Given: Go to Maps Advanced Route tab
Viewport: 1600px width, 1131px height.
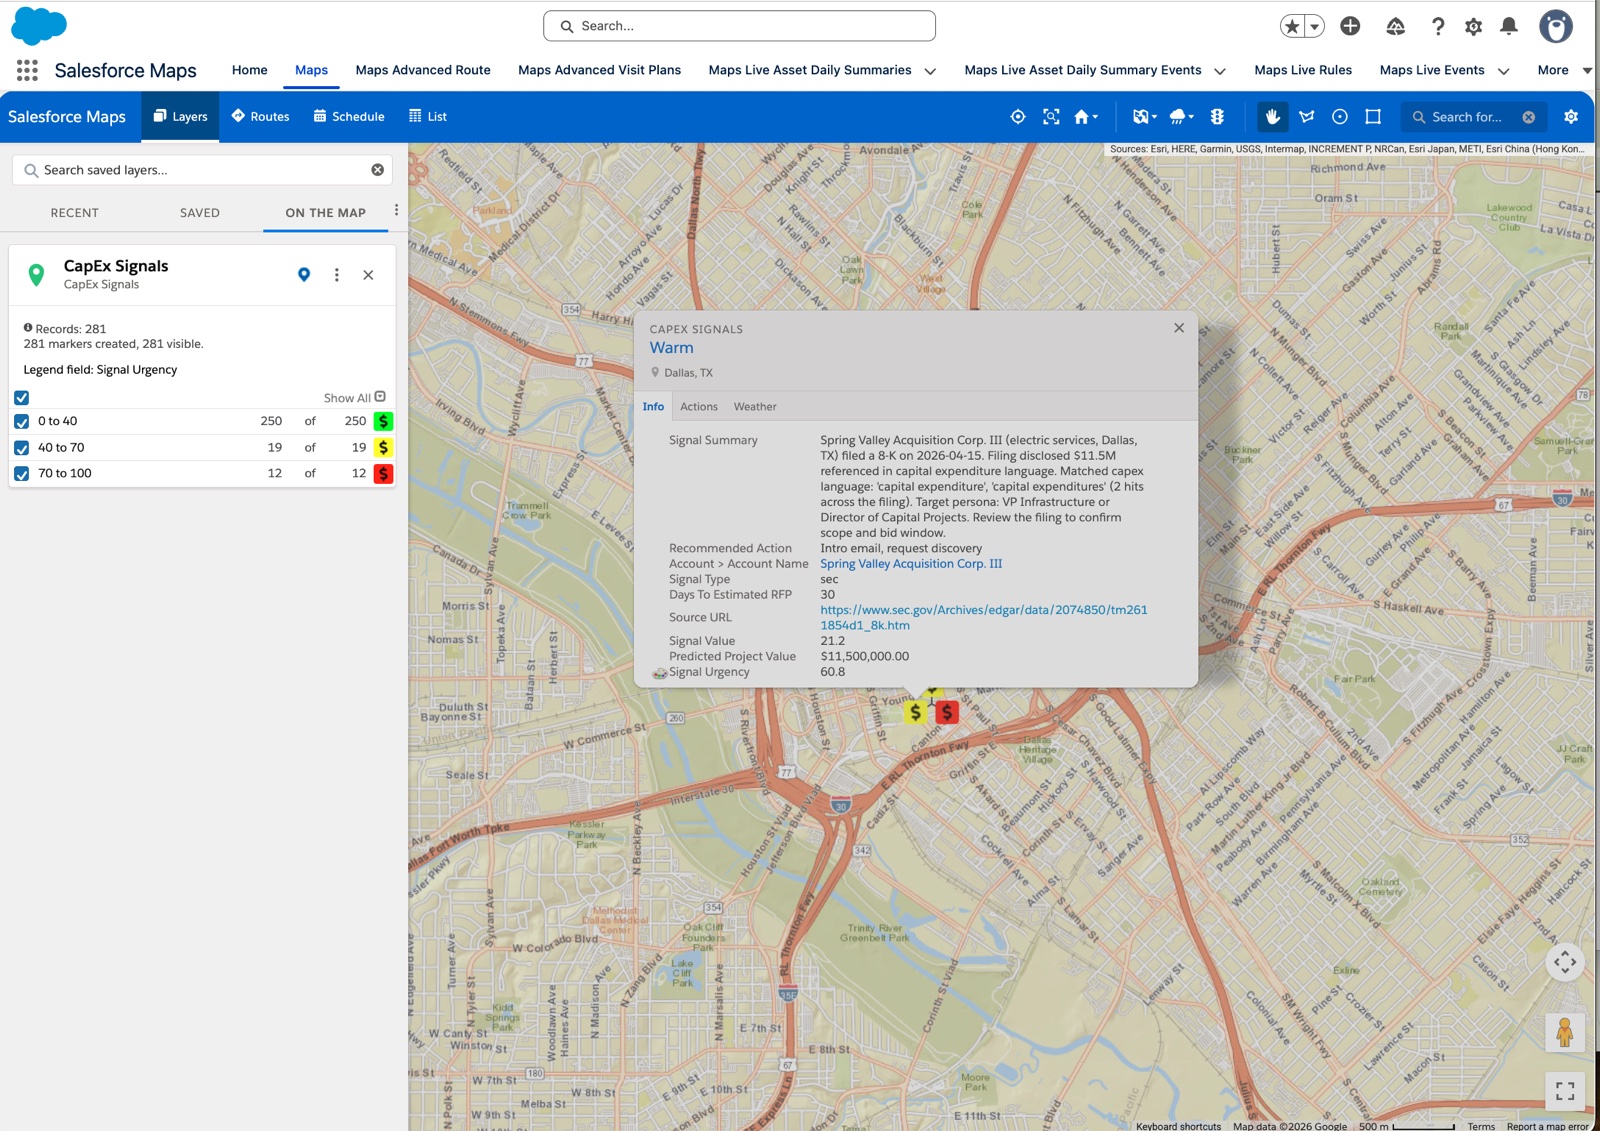Looking at the screenshot, I should 423,70.
